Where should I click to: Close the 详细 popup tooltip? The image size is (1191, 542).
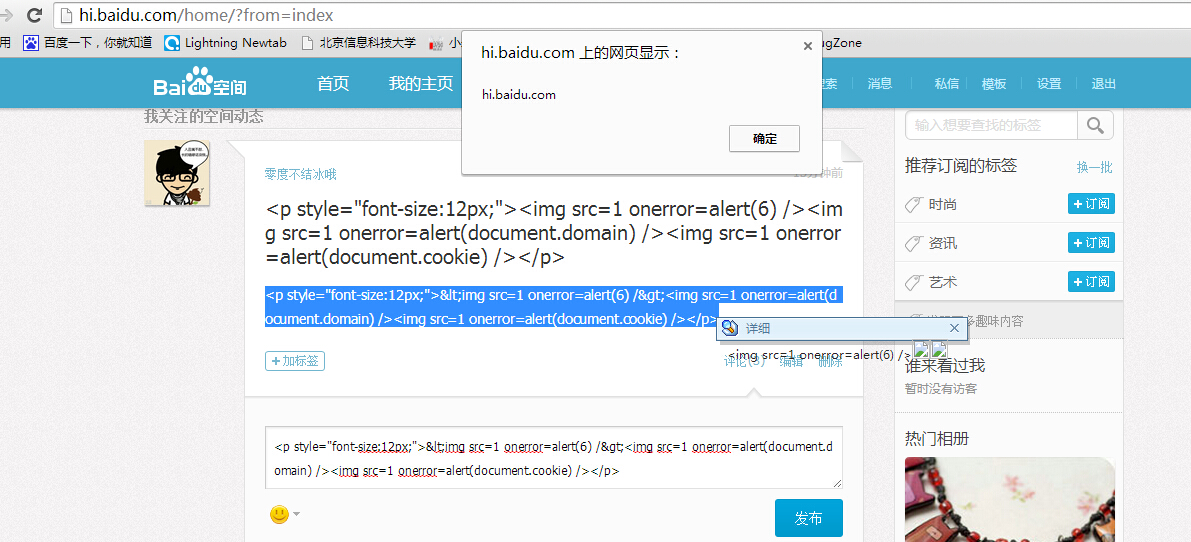tap(955, 329)
